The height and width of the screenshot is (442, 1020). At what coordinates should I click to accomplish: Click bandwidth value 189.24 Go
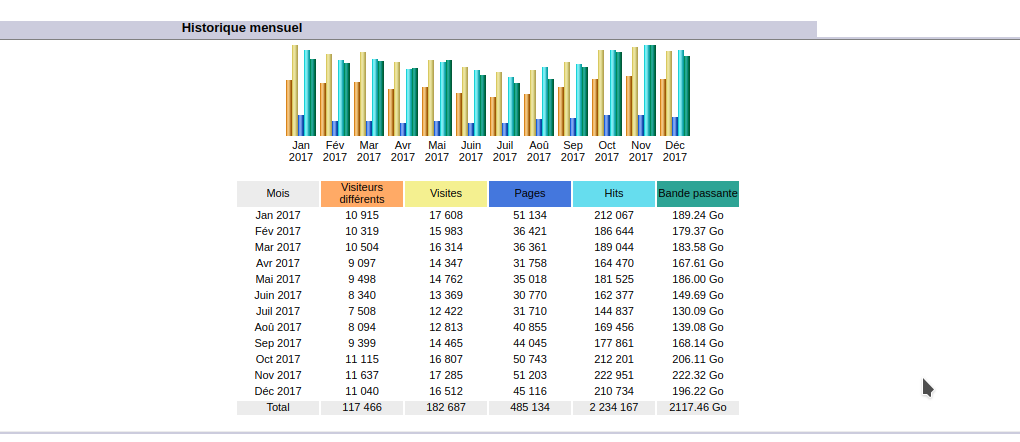click(698, 215)
